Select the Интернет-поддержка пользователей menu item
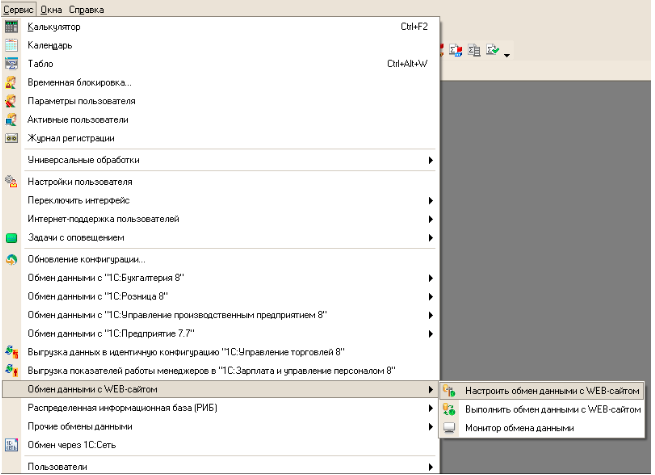 221,219
